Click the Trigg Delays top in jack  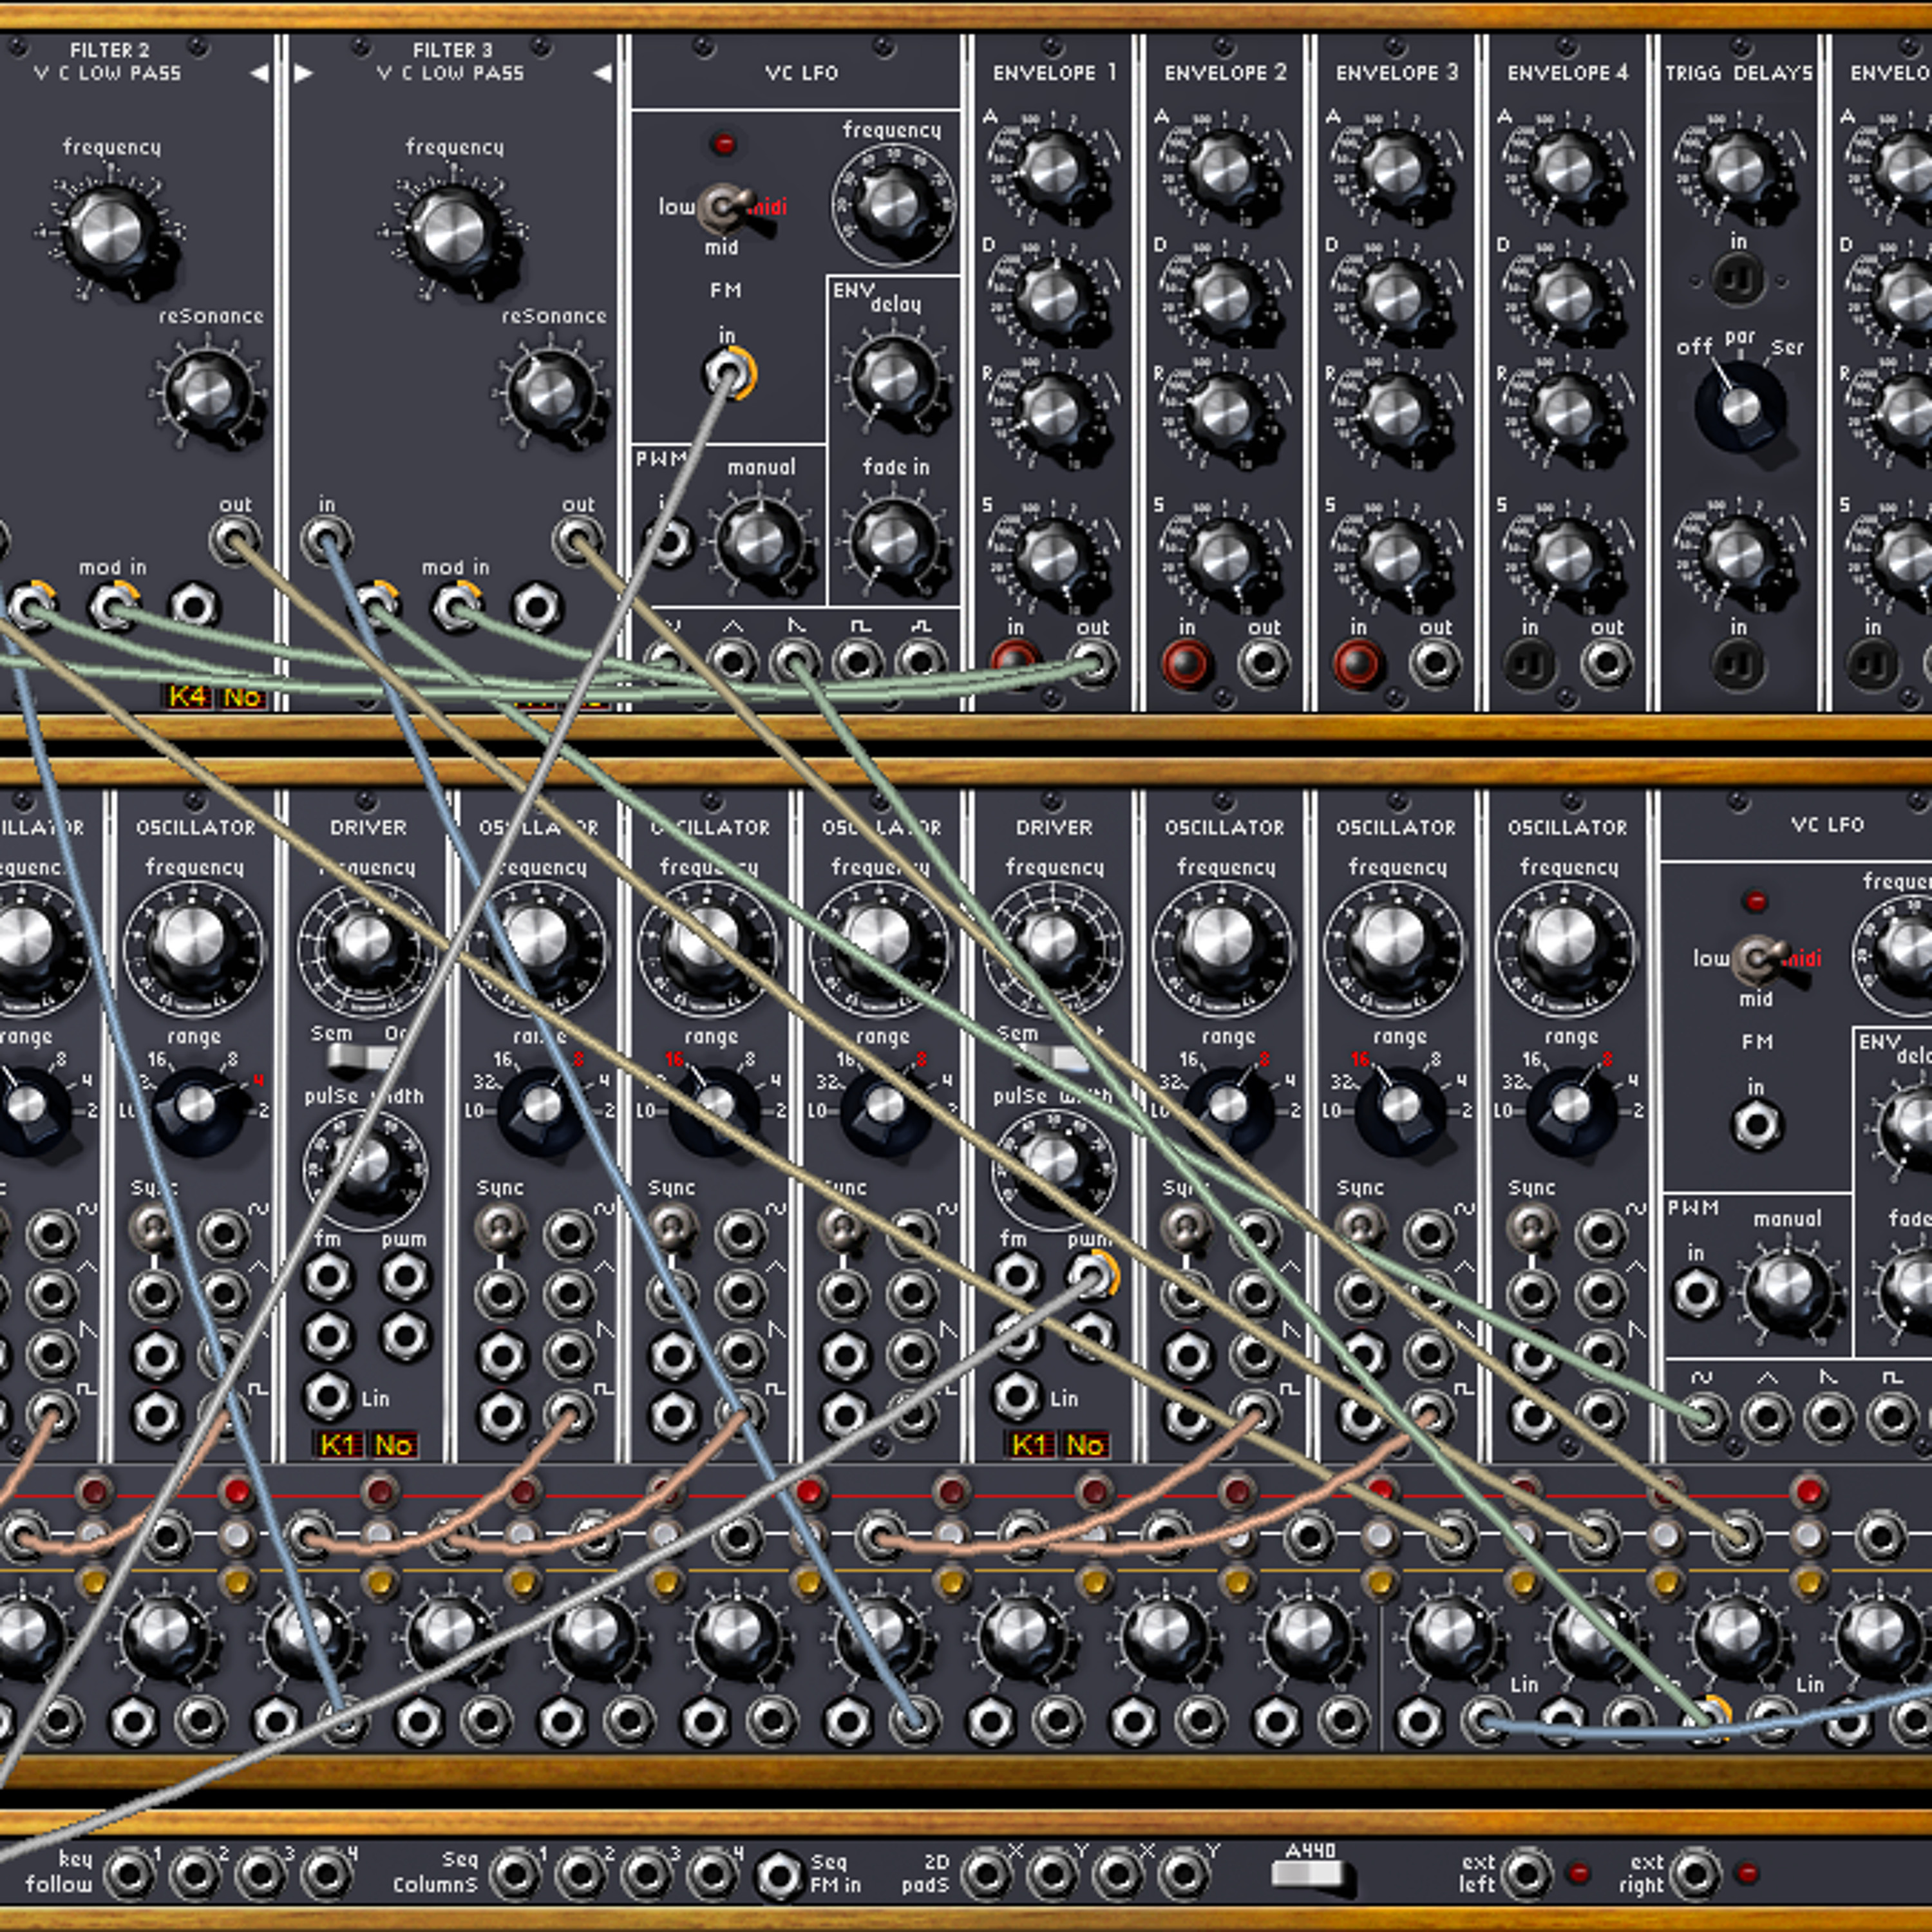click(x=1738, y=280)
